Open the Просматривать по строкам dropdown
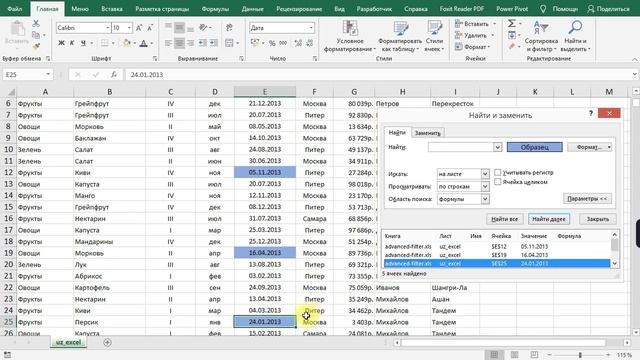This screenshot has height=360, width=640. [x=485, y=187]
